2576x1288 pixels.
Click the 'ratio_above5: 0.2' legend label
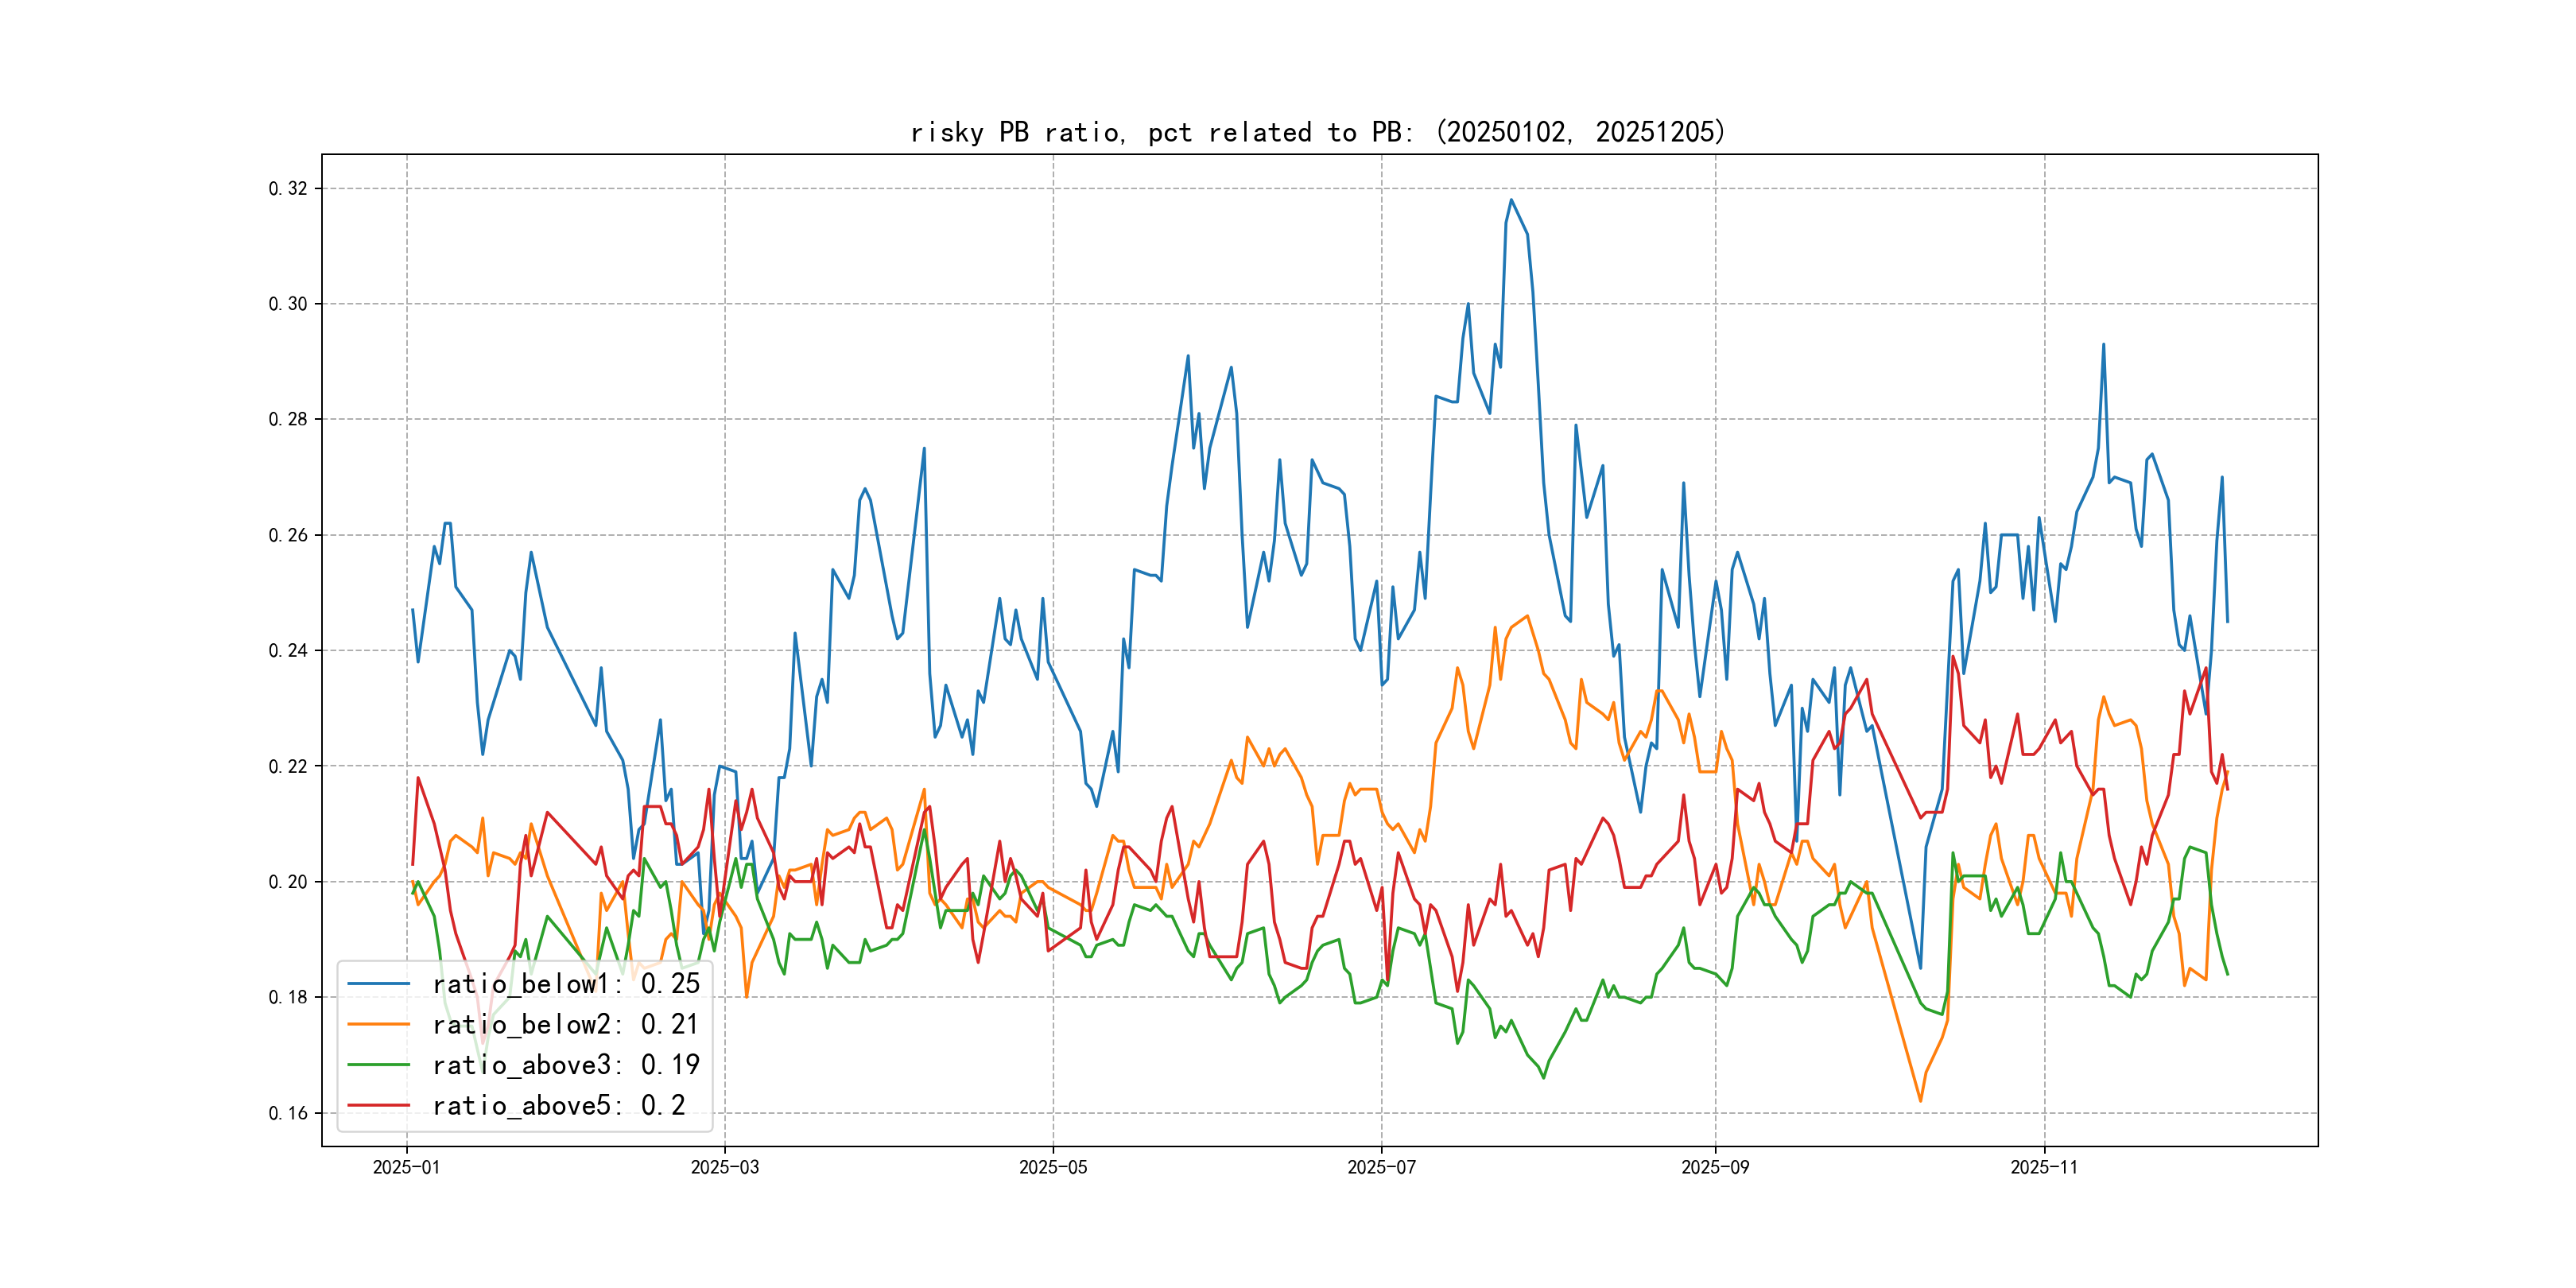559,1105
